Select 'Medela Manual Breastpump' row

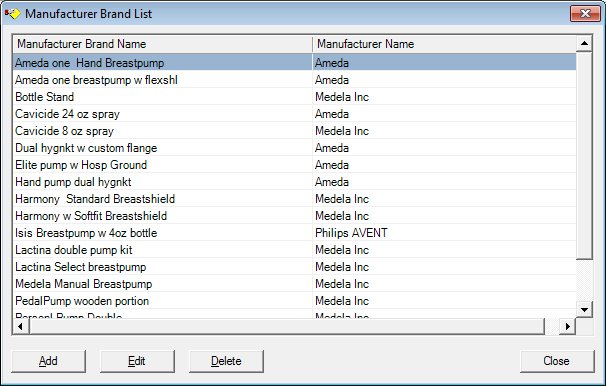point(294,284)
